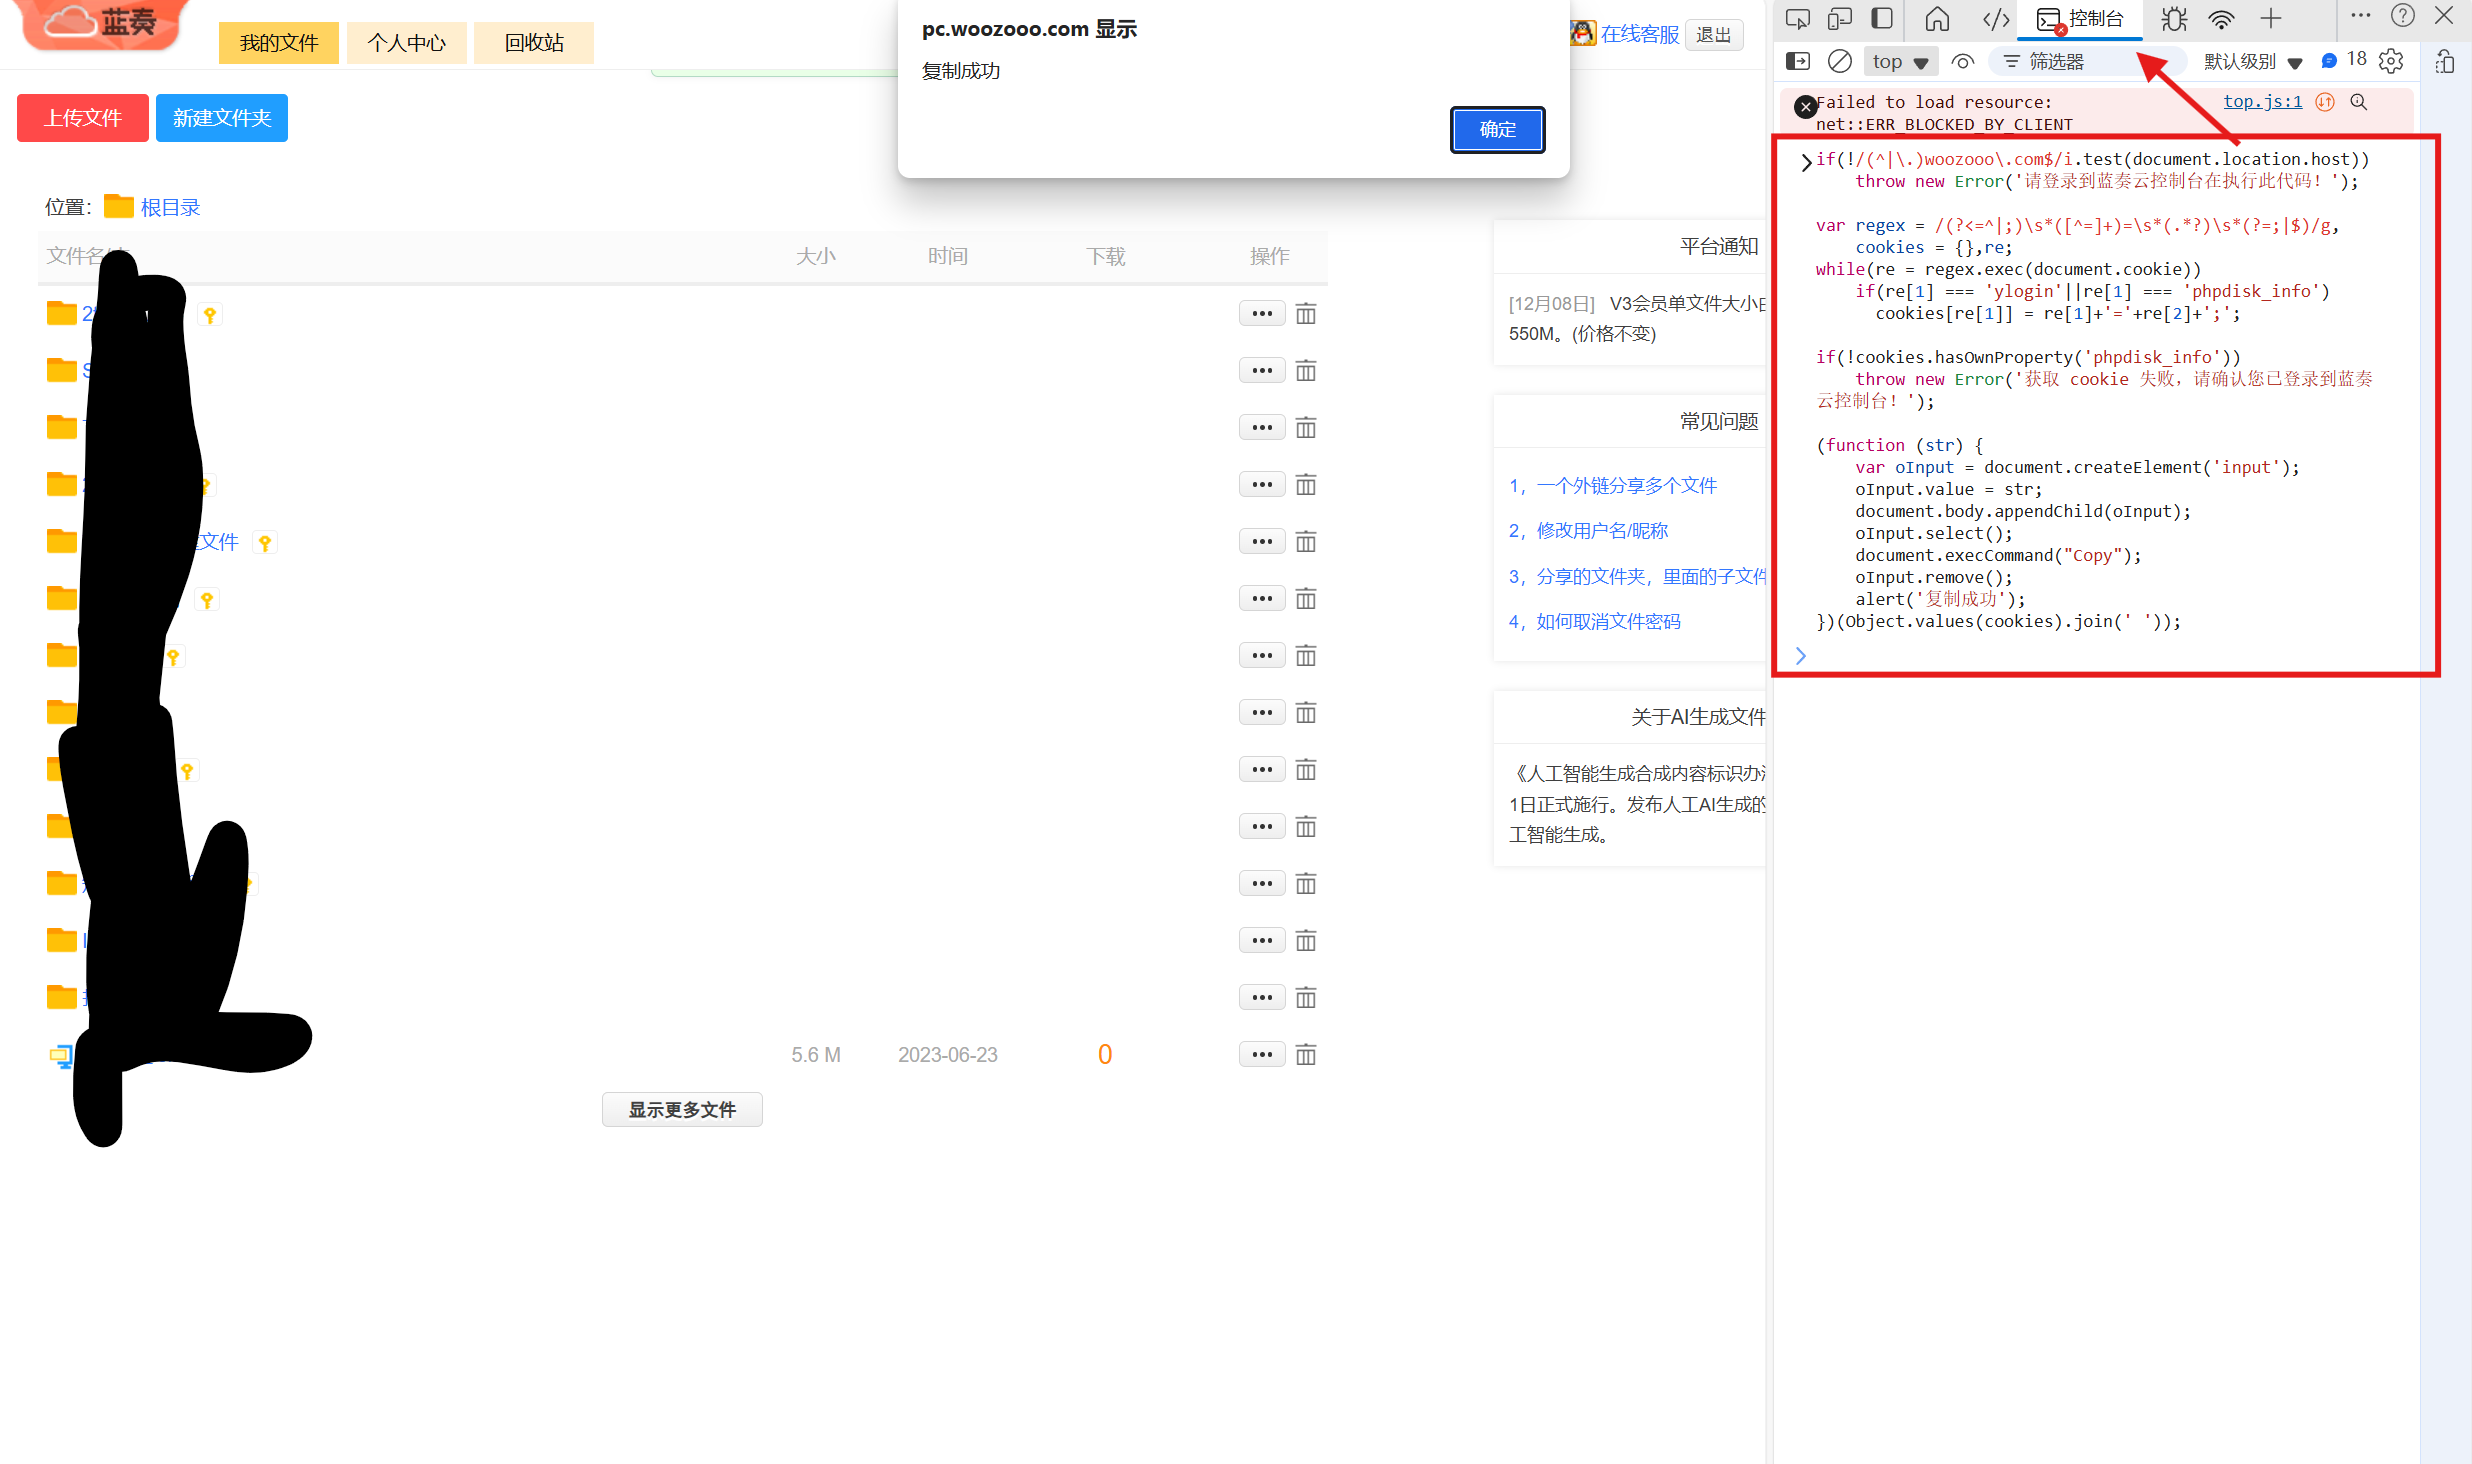Screen dimensions: 2472x1464
Task: Open the top.js:1 source link
Action: 2262,102
